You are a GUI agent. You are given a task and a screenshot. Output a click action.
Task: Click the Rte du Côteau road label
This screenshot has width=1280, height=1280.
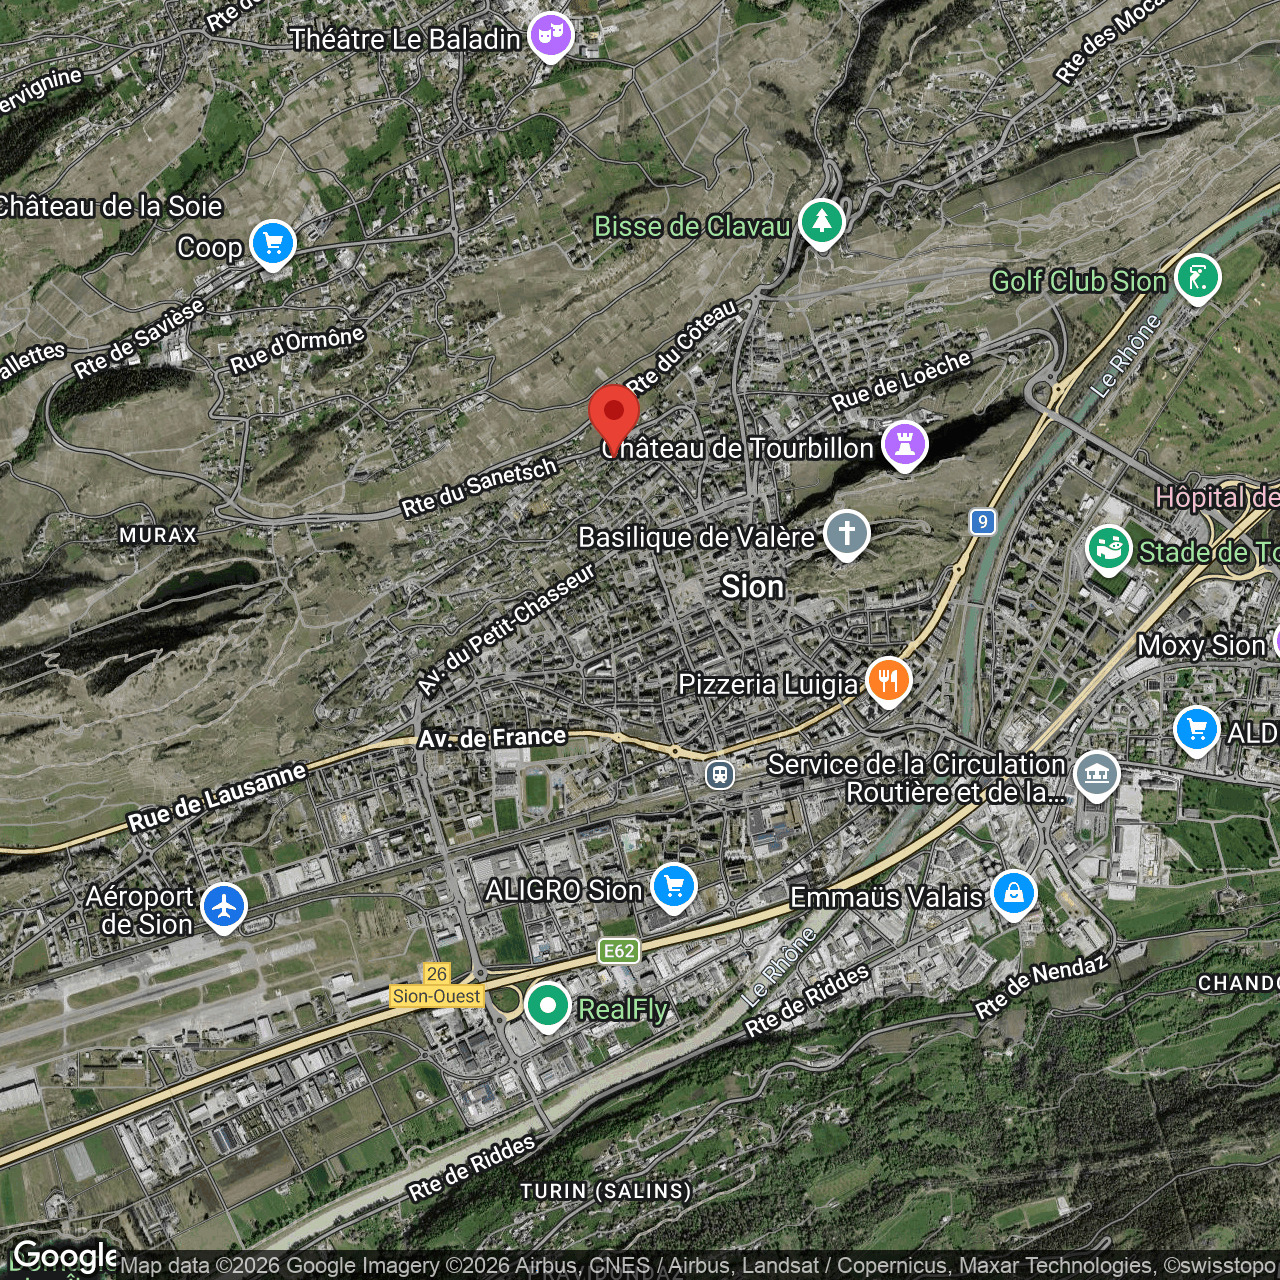pyautogui.click(x=682, y=346)
